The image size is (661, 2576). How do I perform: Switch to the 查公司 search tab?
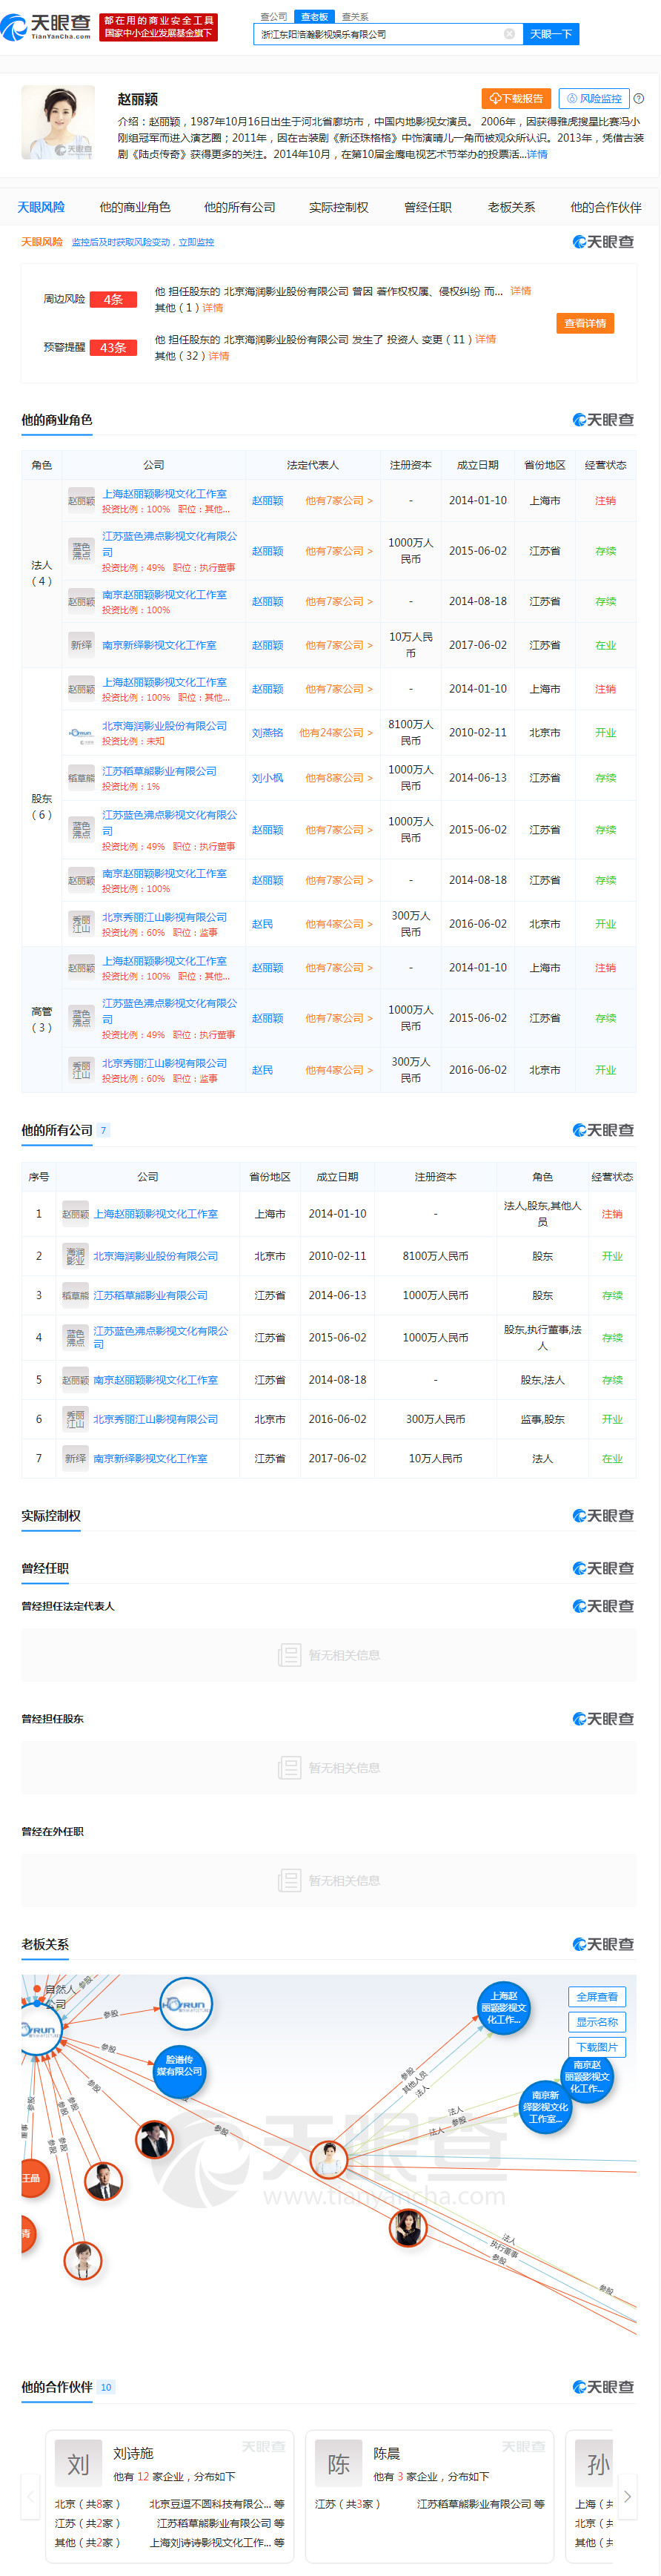273,17
